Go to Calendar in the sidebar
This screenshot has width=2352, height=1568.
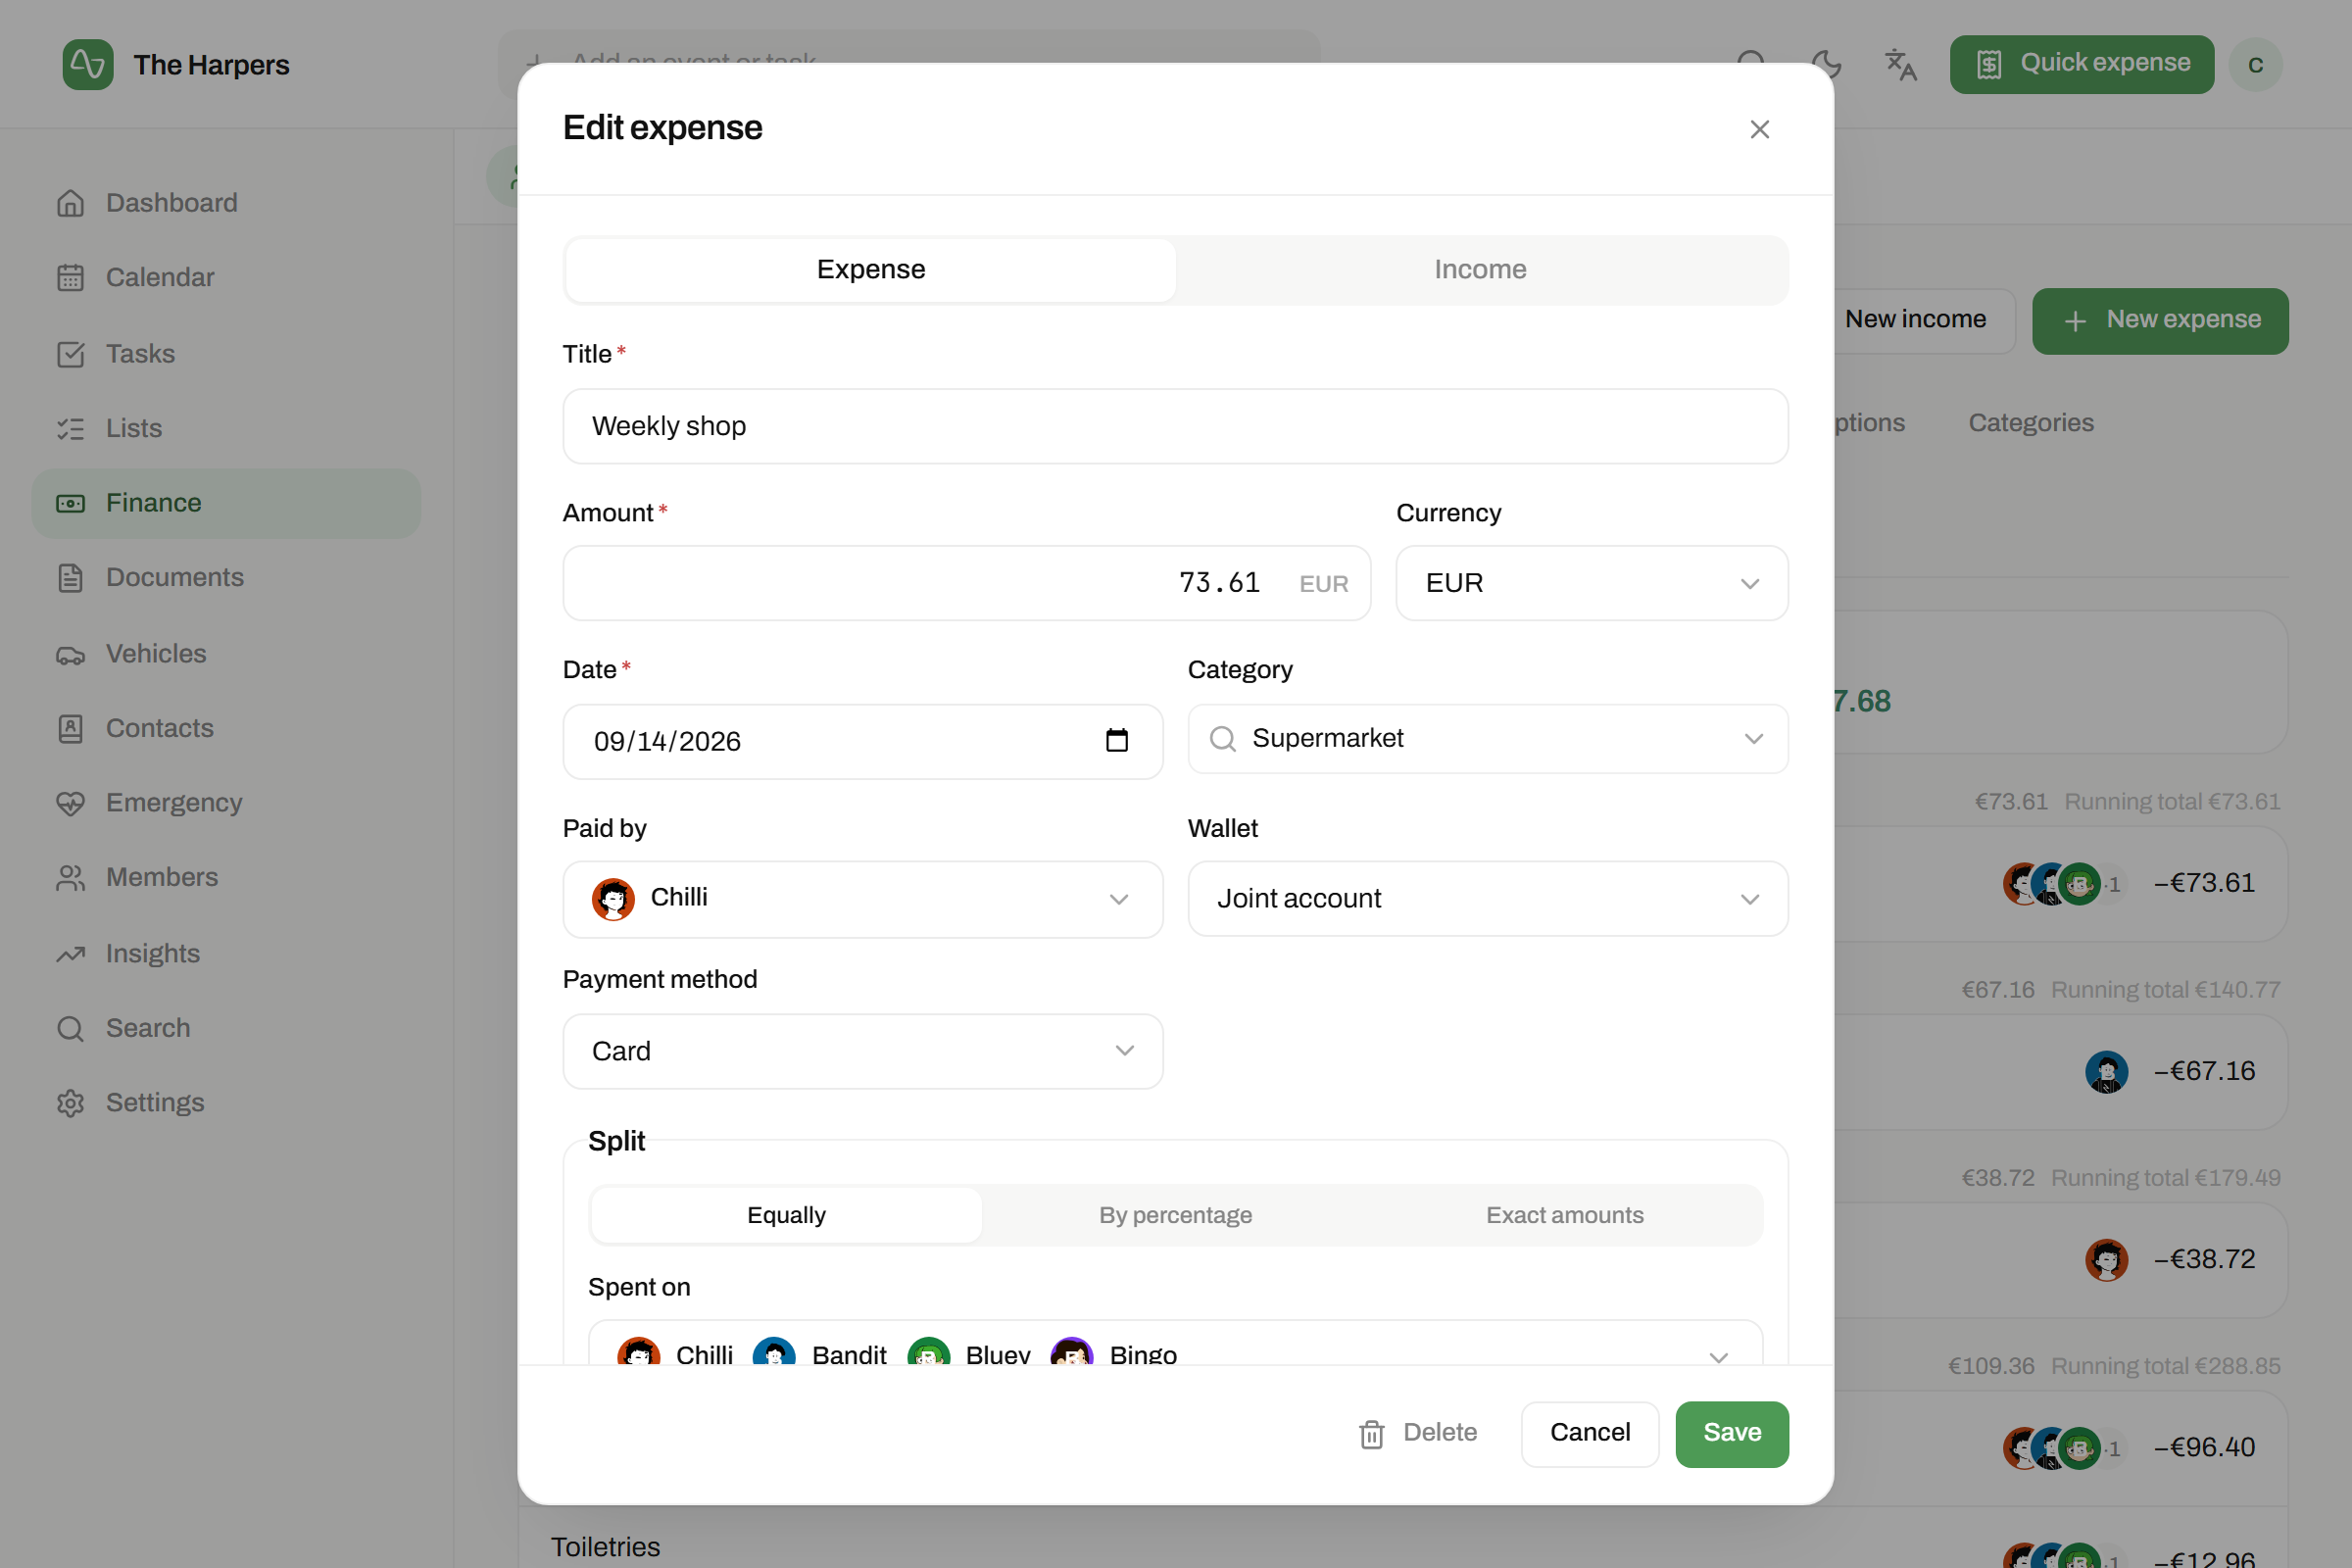(x=226, y=277)
